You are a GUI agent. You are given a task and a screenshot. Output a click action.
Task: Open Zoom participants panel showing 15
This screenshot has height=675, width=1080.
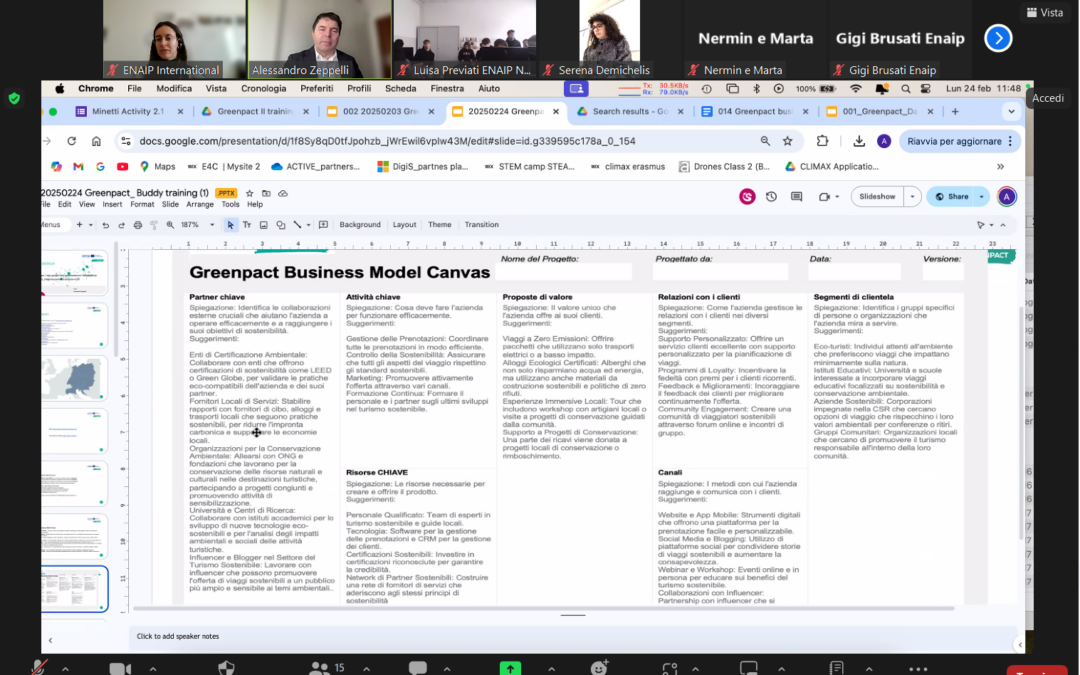coord(326,667)
